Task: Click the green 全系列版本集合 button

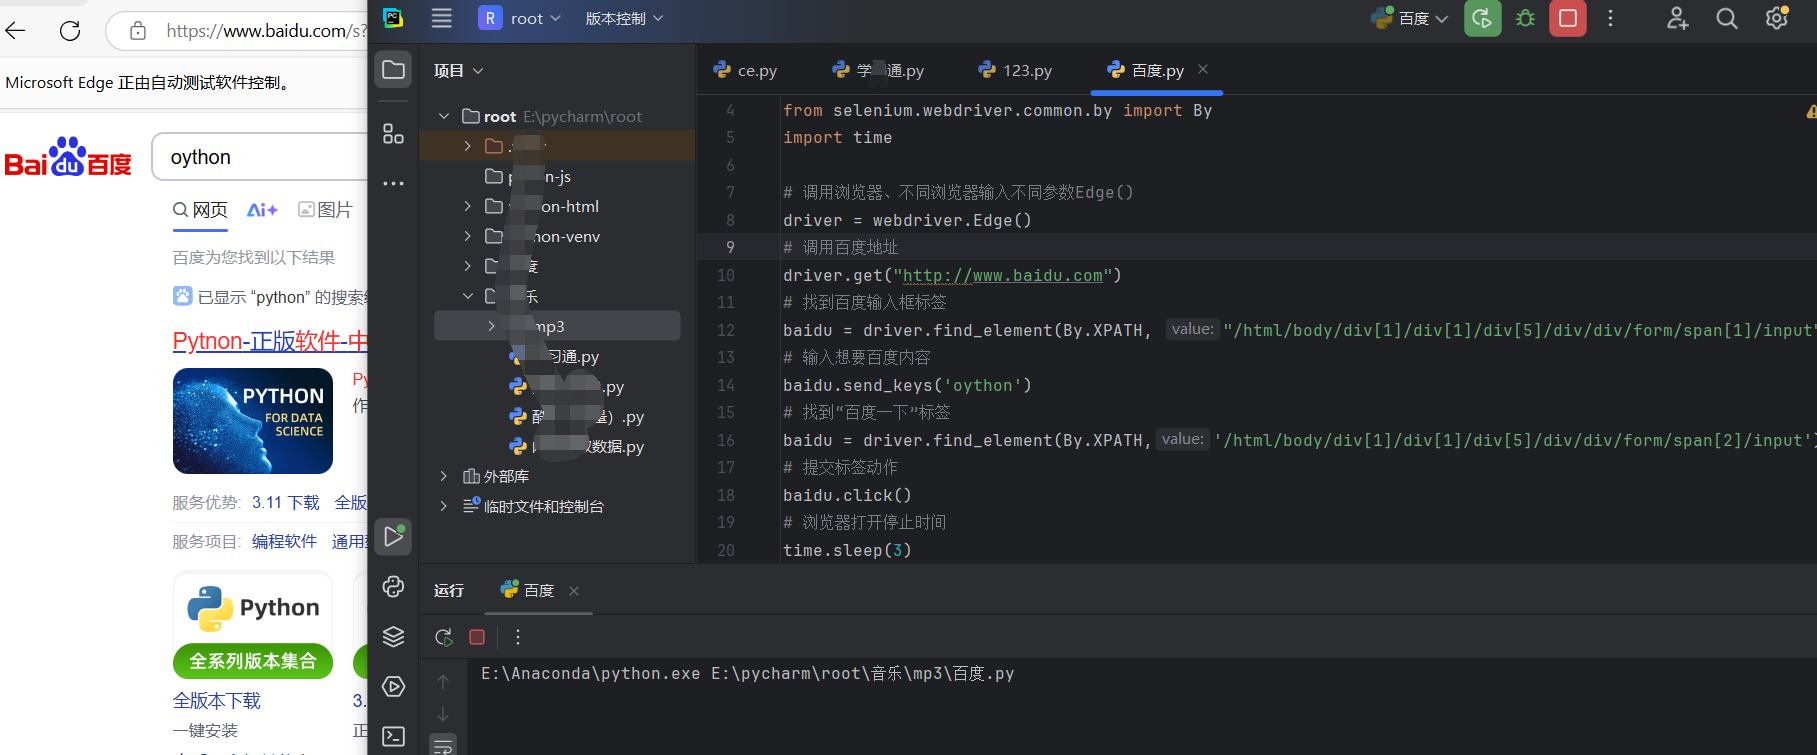Action: pos(253,661)
